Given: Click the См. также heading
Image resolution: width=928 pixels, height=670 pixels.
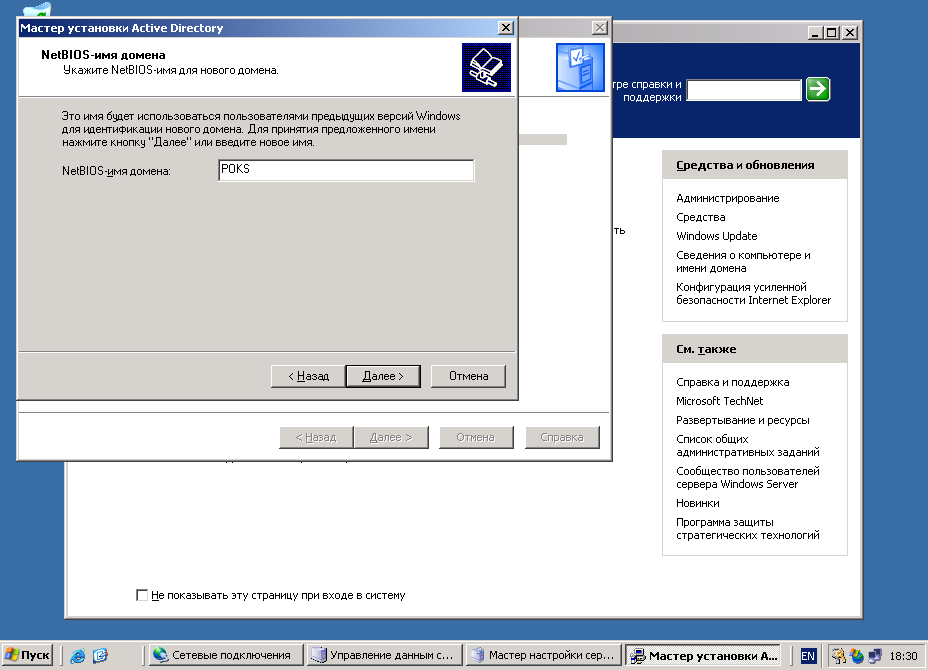Looking at the screenshot, I should (x=706, y=349).
